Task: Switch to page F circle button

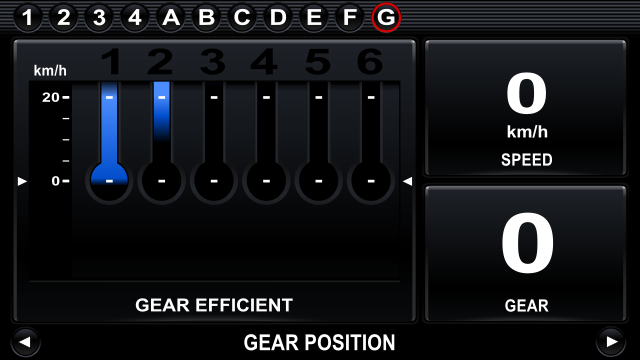Action: 350,18
